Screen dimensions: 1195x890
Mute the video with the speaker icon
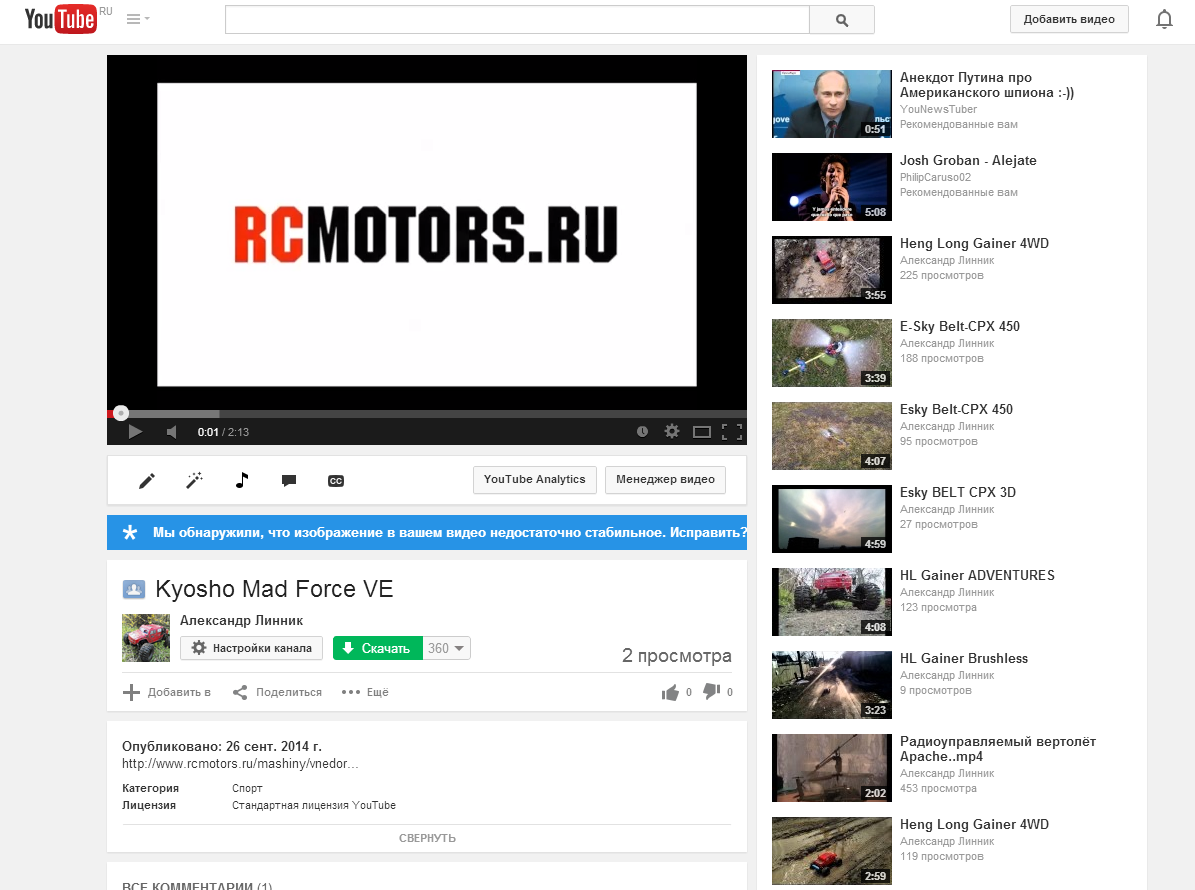point(171,432)
